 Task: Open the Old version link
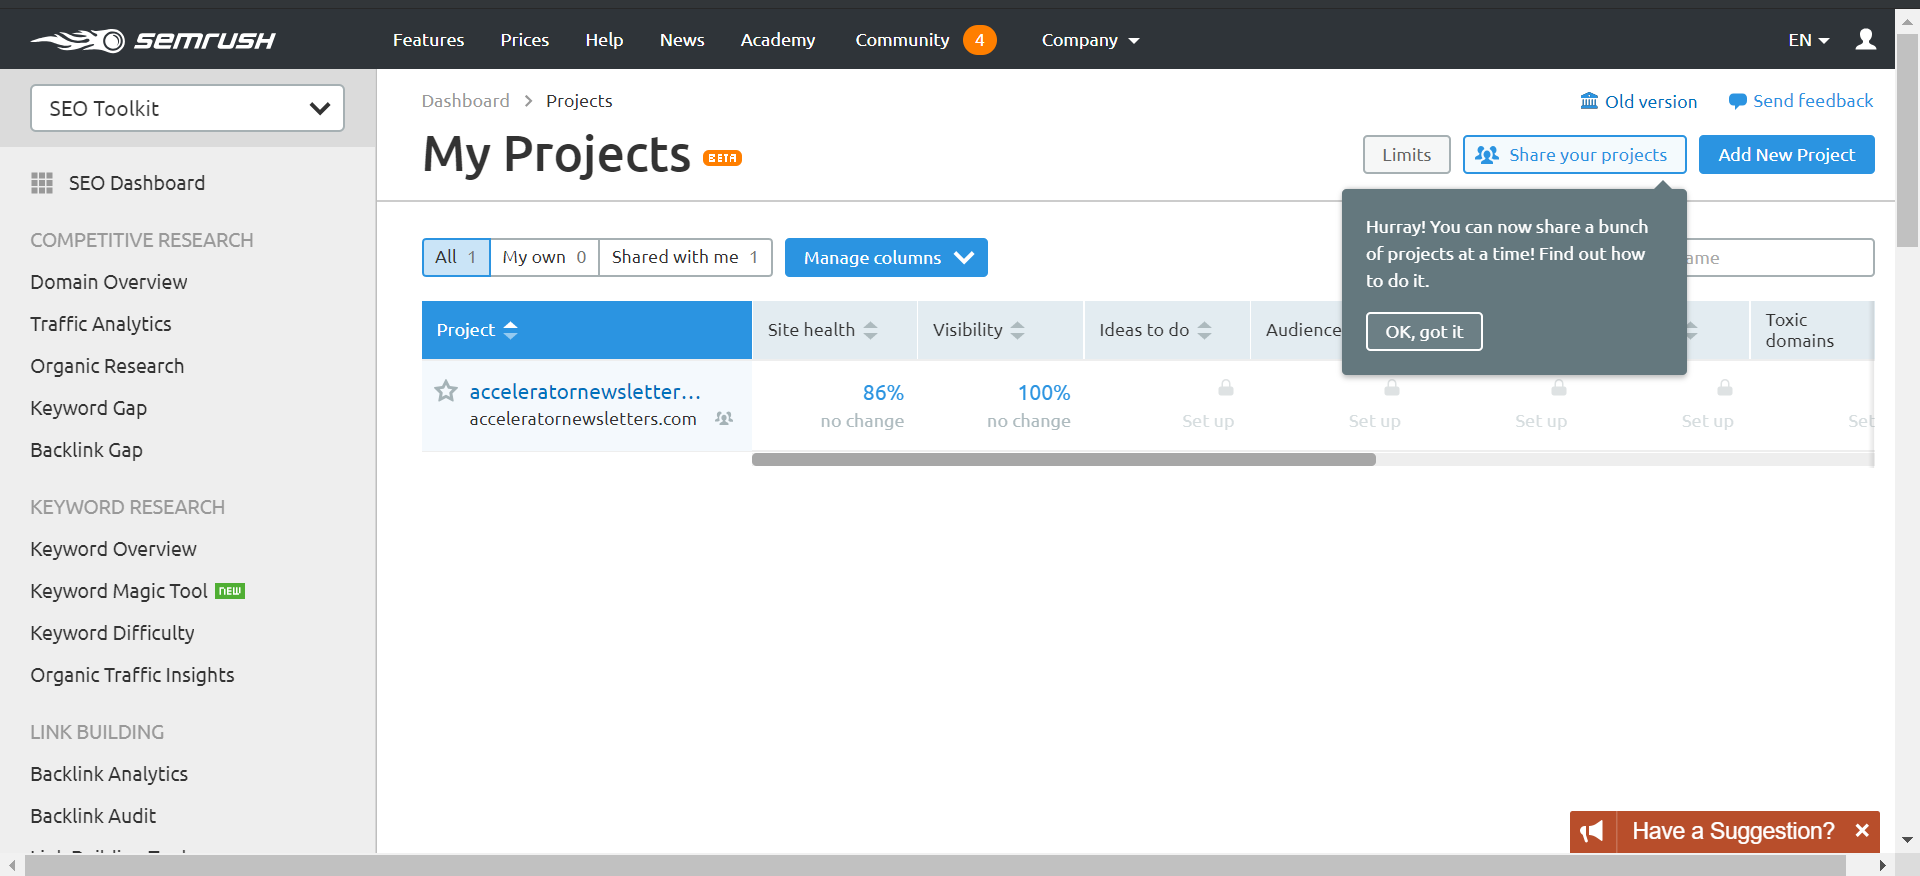[1650, 101]
